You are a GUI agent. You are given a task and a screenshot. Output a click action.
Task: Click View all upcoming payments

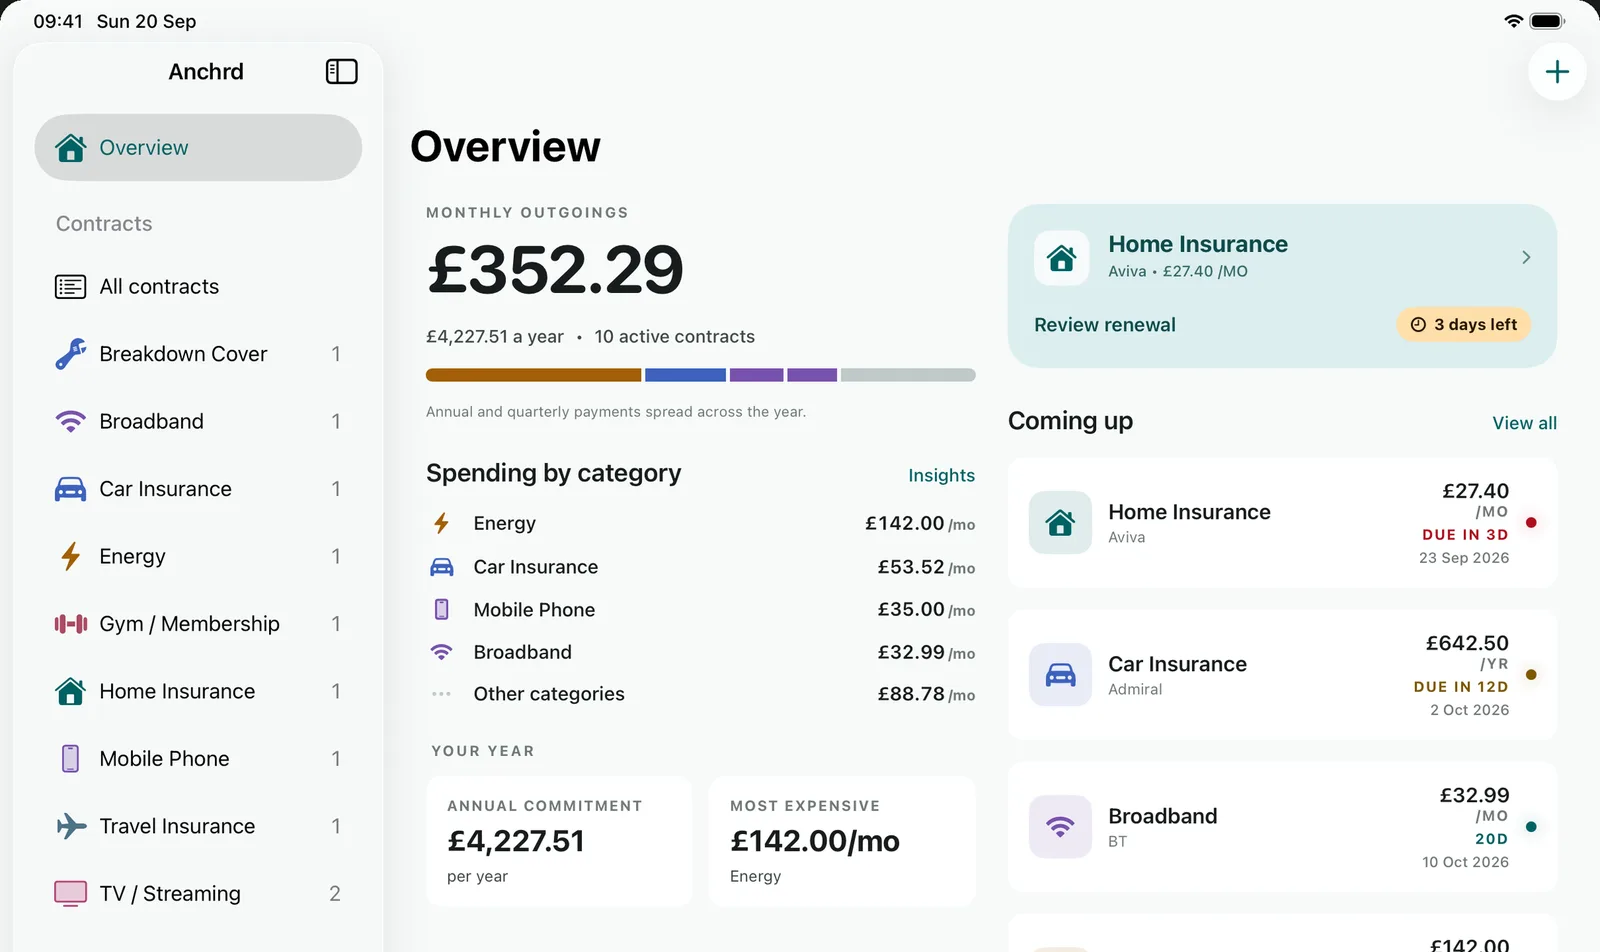[1524, 423]
